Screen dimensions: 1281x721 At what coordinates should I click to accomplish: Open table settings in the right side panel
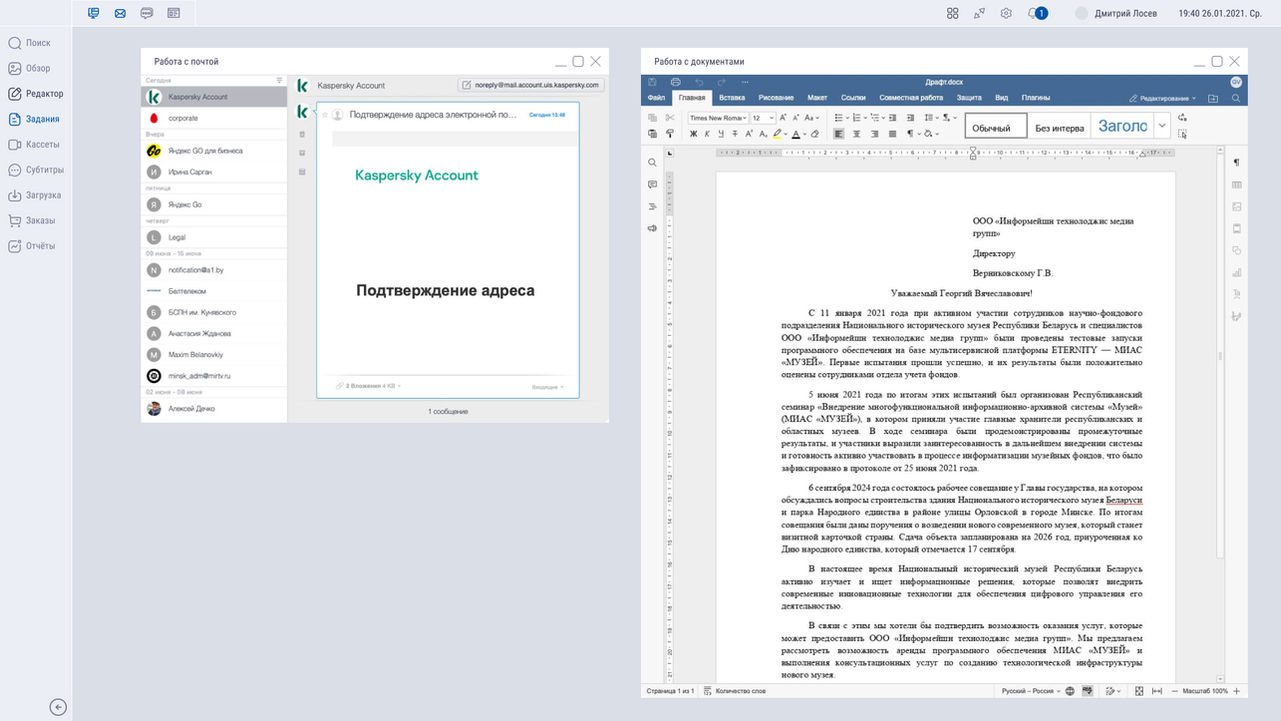[x=1236, y=185]
